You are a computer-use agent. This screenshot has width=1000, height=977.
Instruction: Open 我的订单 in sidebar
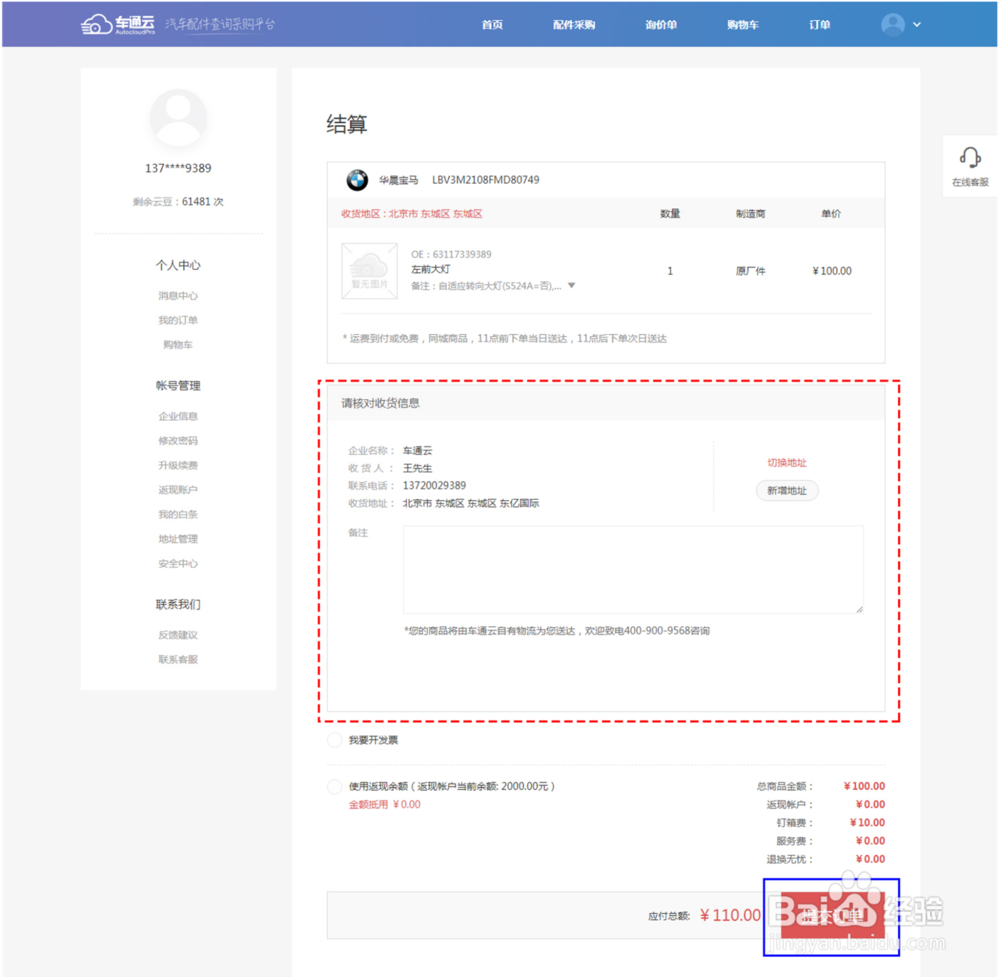[178, 320]
